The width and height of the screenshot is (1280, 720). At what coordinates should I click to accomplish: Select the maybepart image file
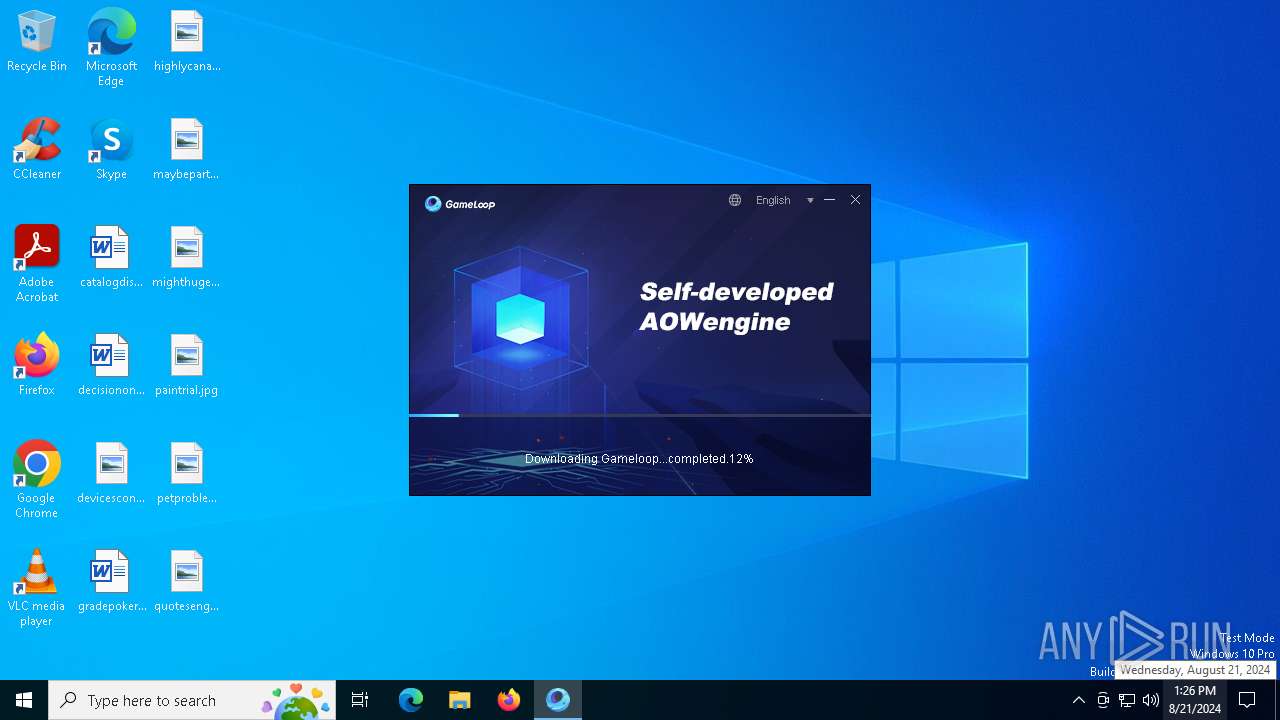tap(187, 150)
